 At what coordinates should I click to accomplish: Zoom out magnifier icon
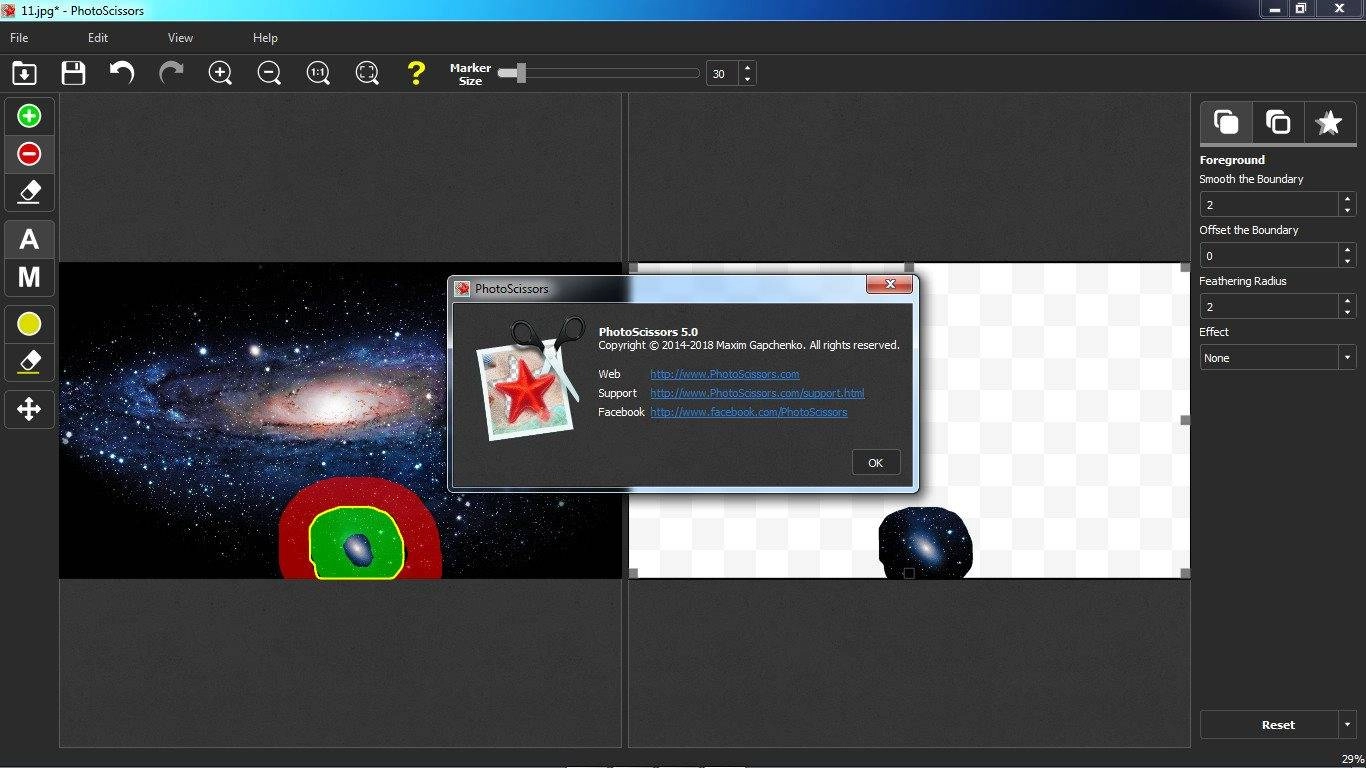pos(269,73)
